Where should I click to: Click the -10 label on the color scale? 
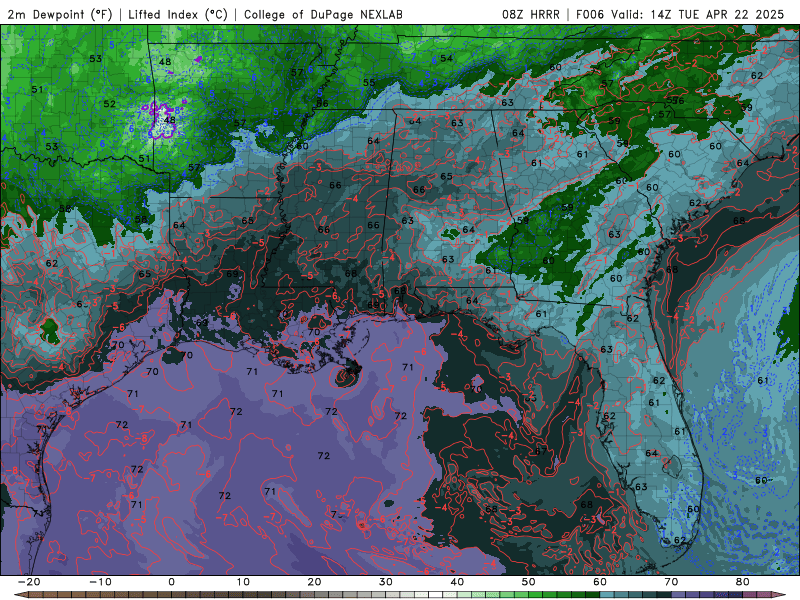pos(100,582)
